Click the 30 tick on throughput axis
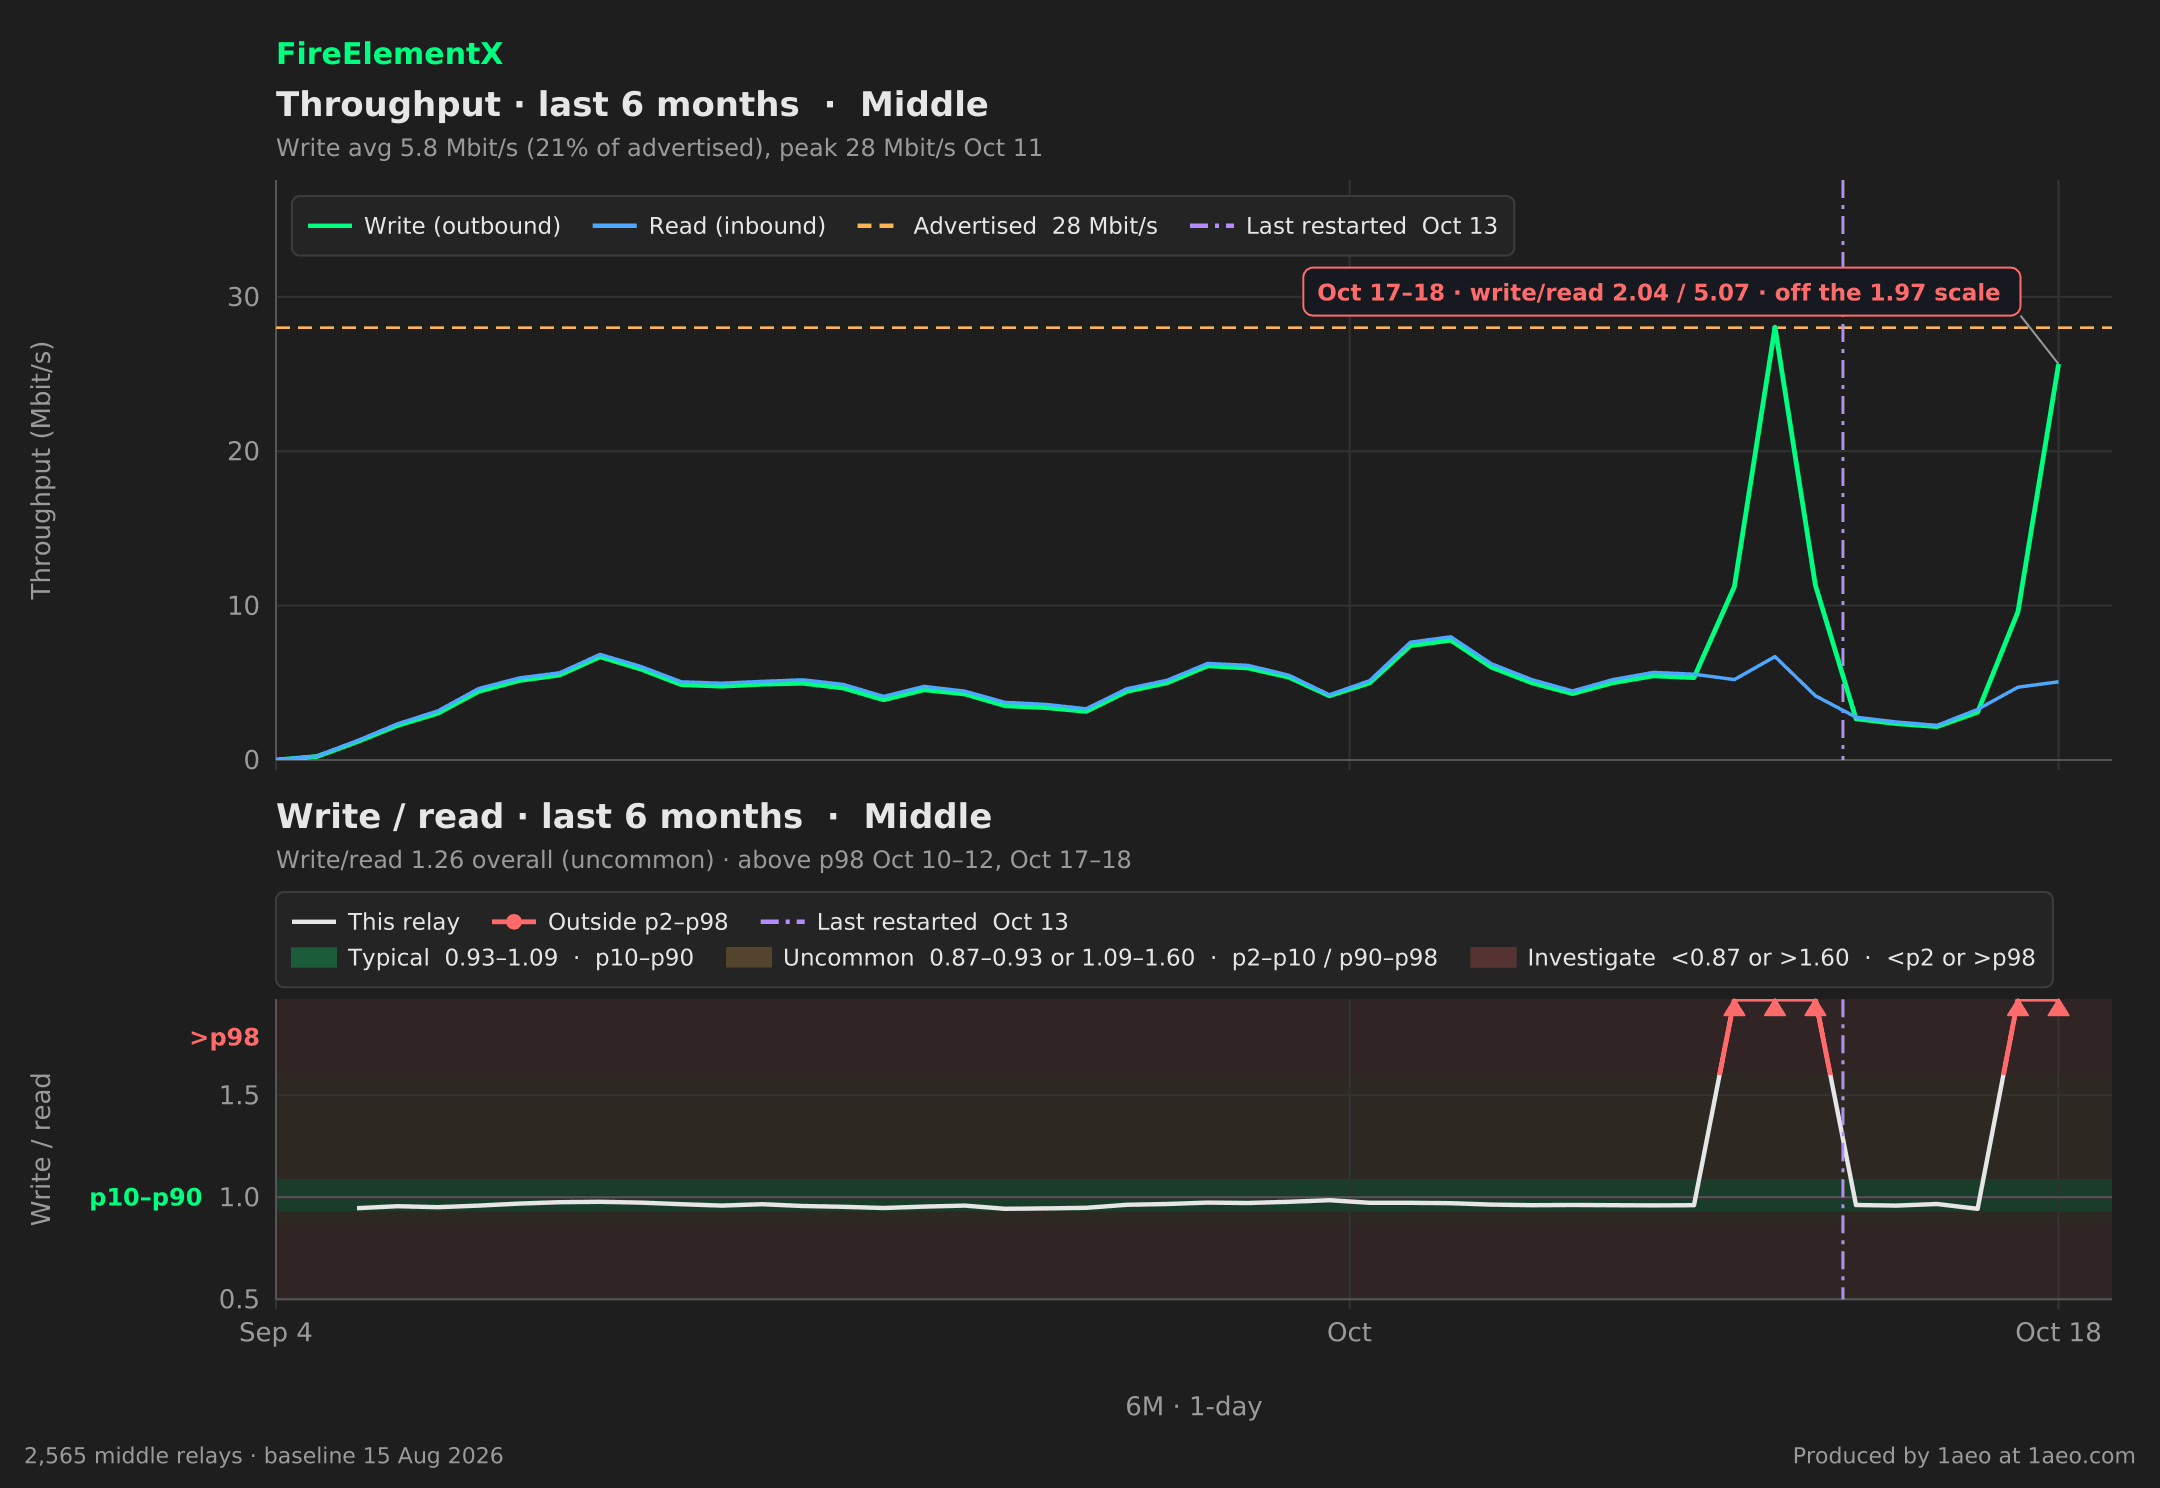 [243, 297]
